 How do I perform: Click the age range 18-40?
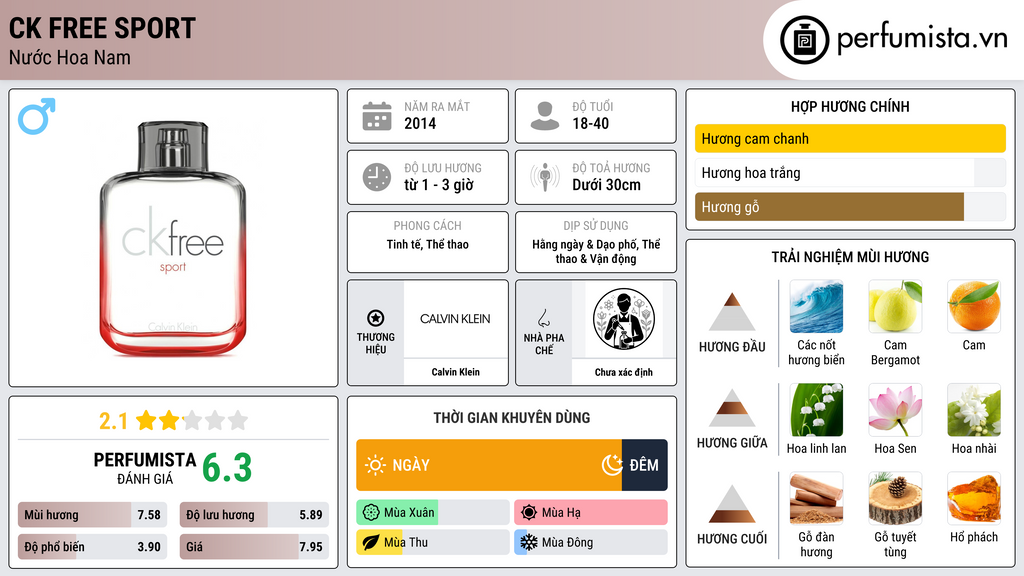tap(590, 123)
